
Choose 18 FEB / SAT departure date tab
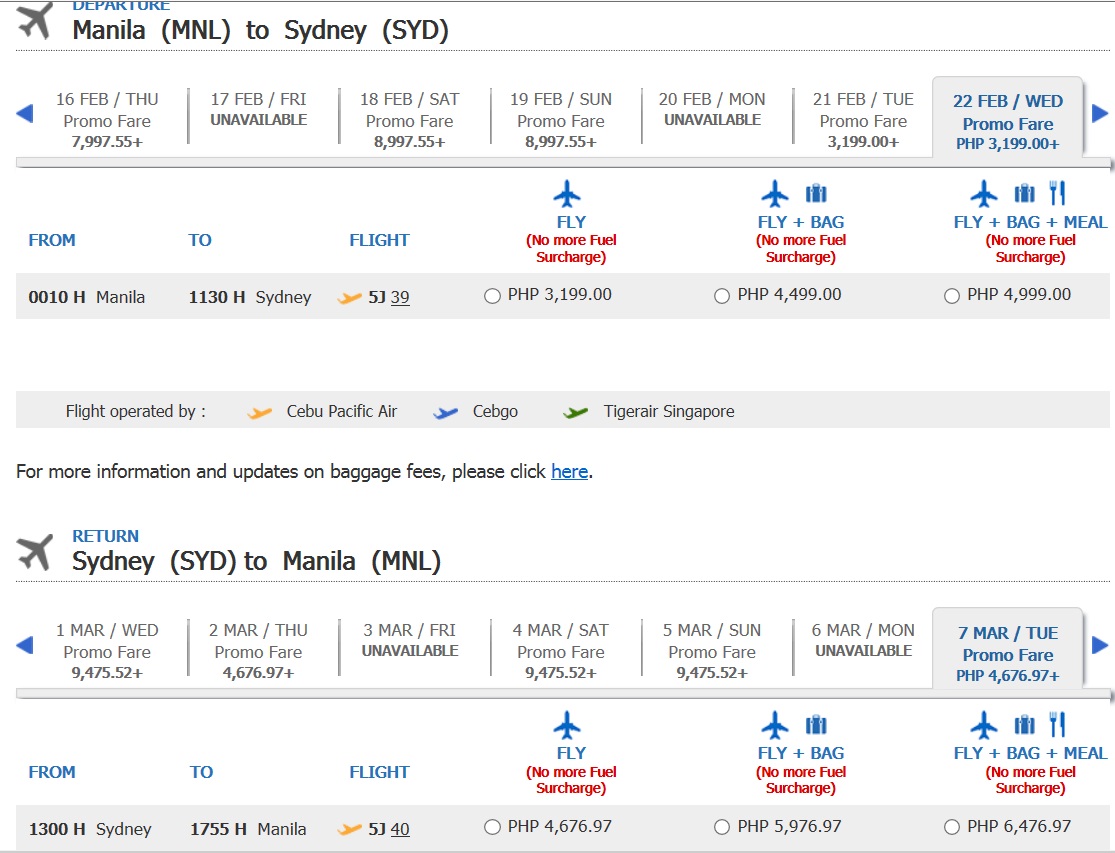coord(410,119)
